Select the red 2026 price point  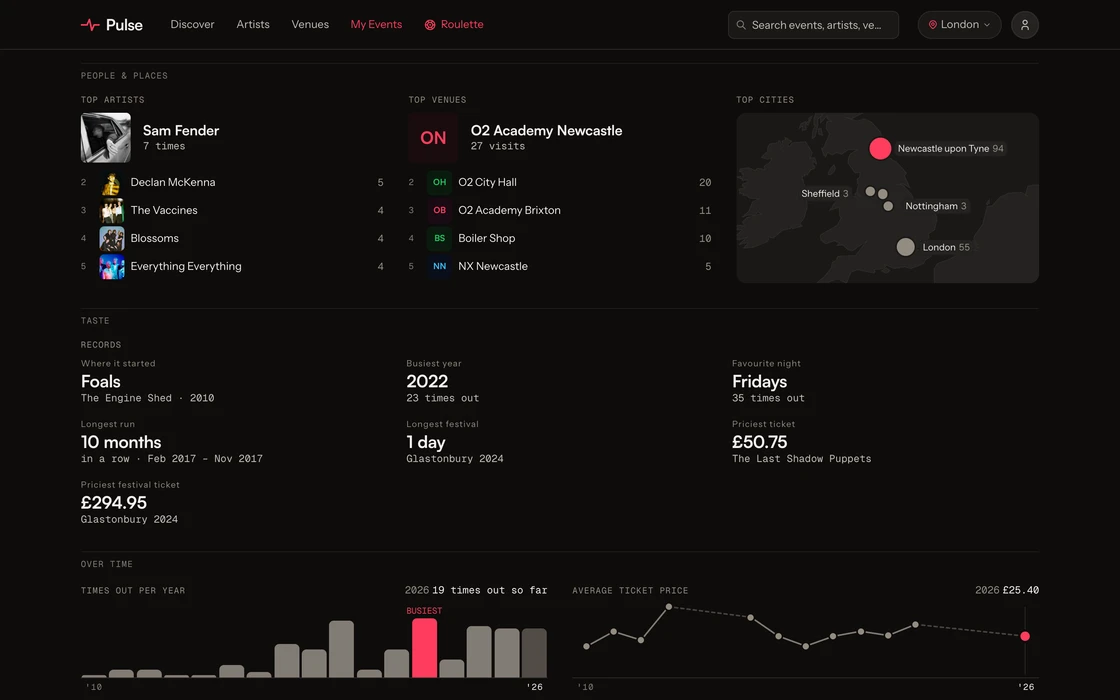click(x=1025, y=636)
